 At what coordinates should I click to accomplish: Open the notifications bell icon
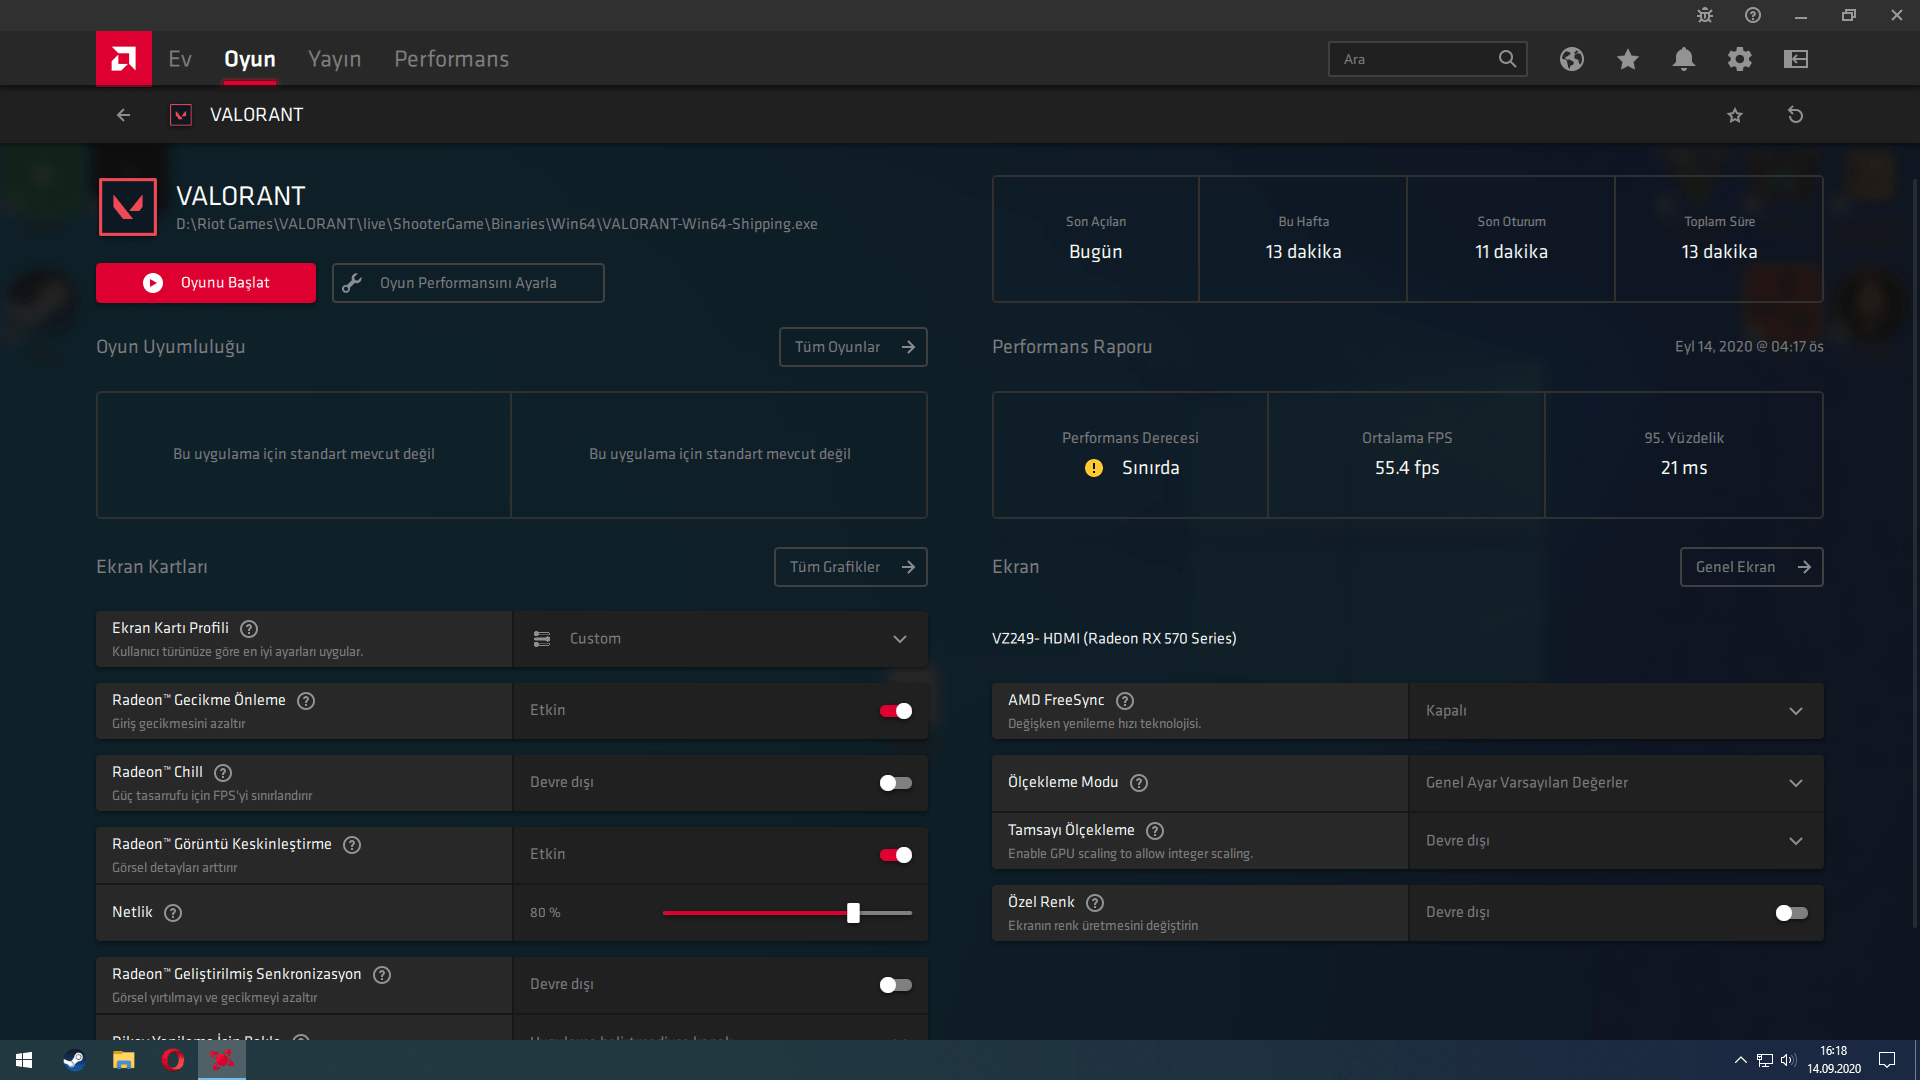coord(1684,59)
